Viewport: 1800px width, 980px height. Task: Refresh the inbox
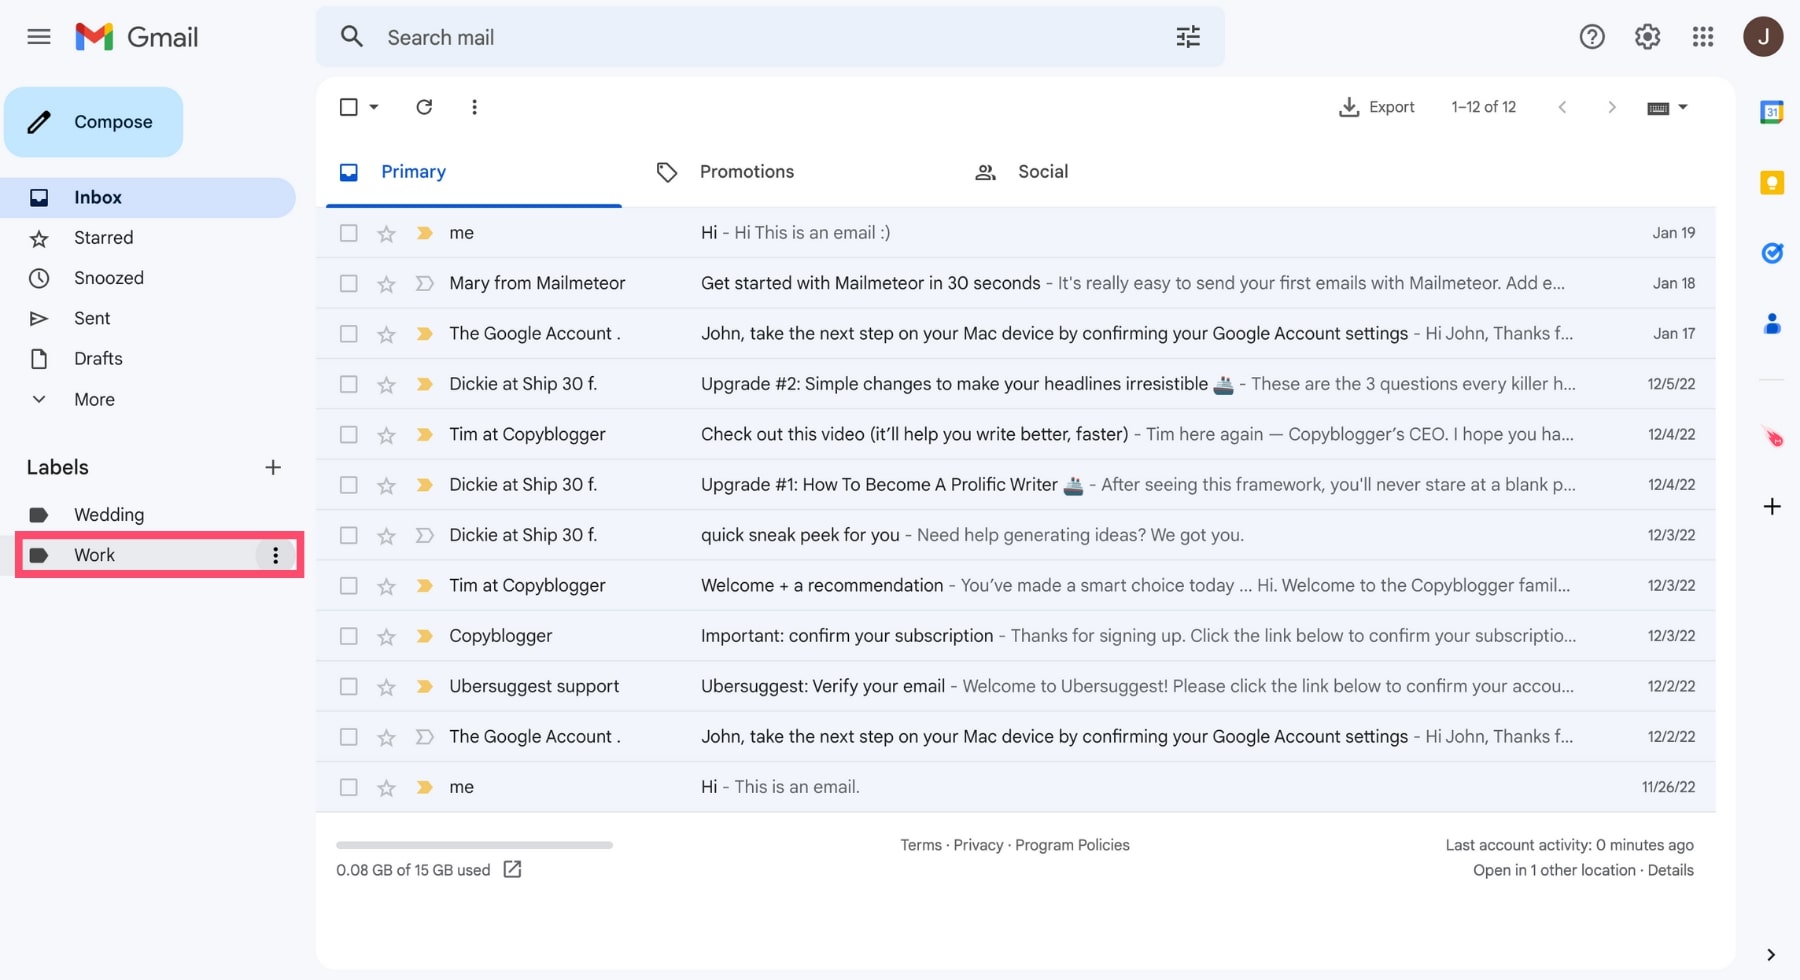pyautogui.click(x=424, y=107)
